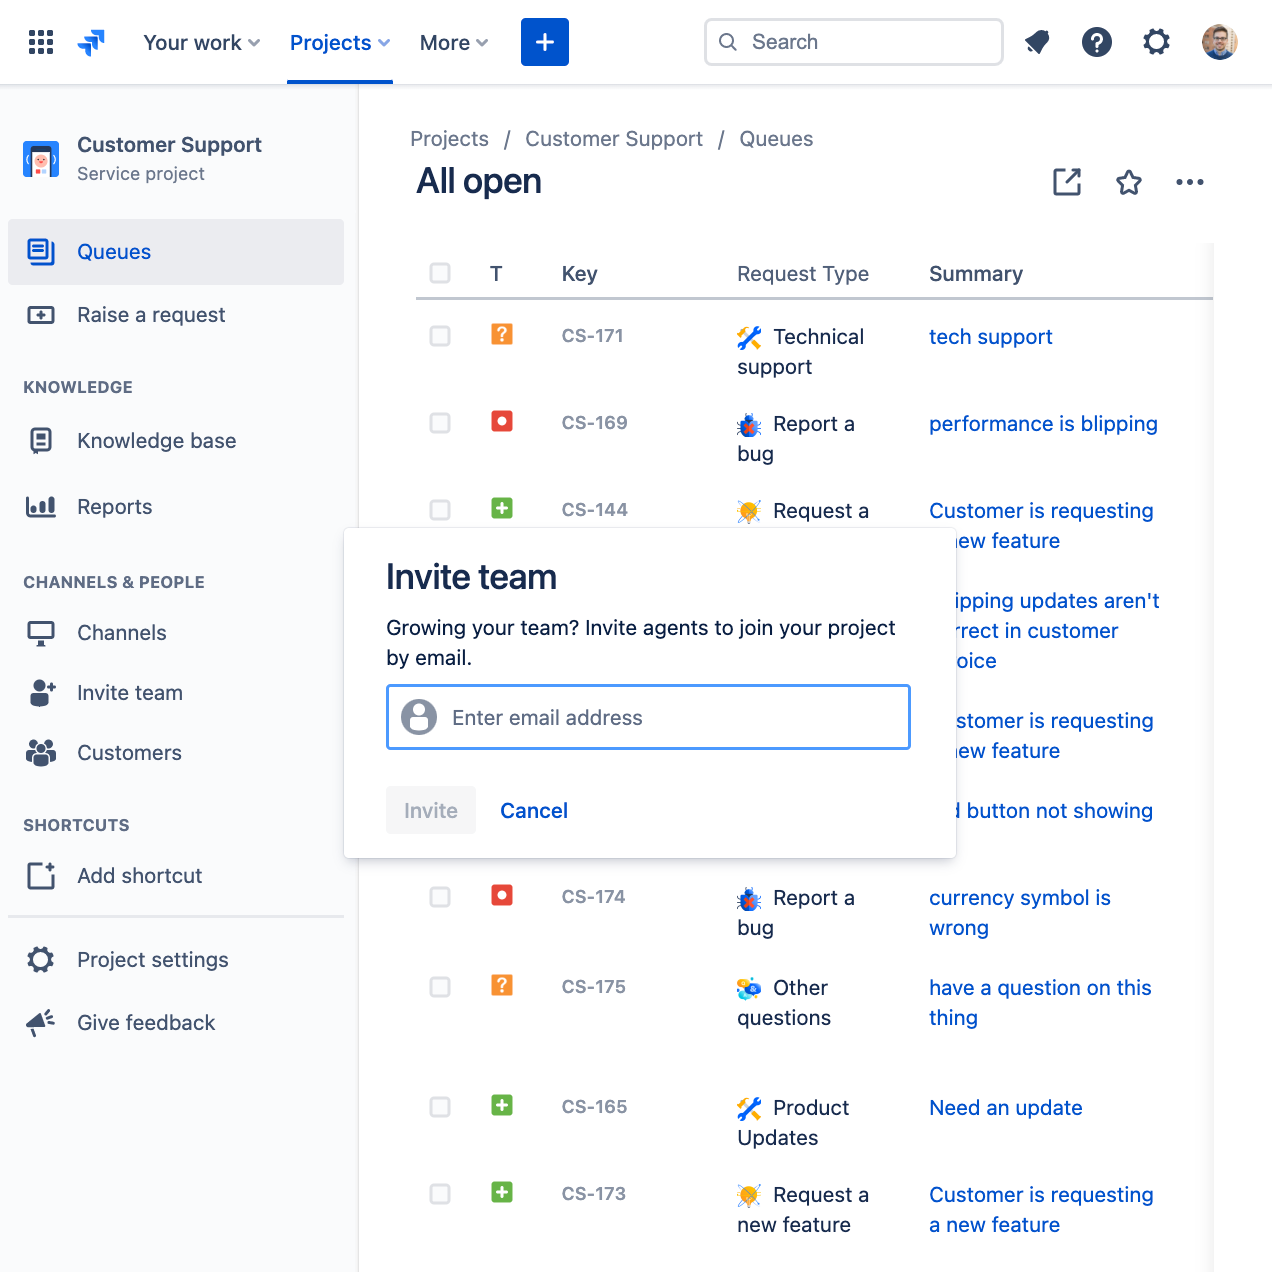
Task: Expand the Your work dropdown
Action: point(201,43)
